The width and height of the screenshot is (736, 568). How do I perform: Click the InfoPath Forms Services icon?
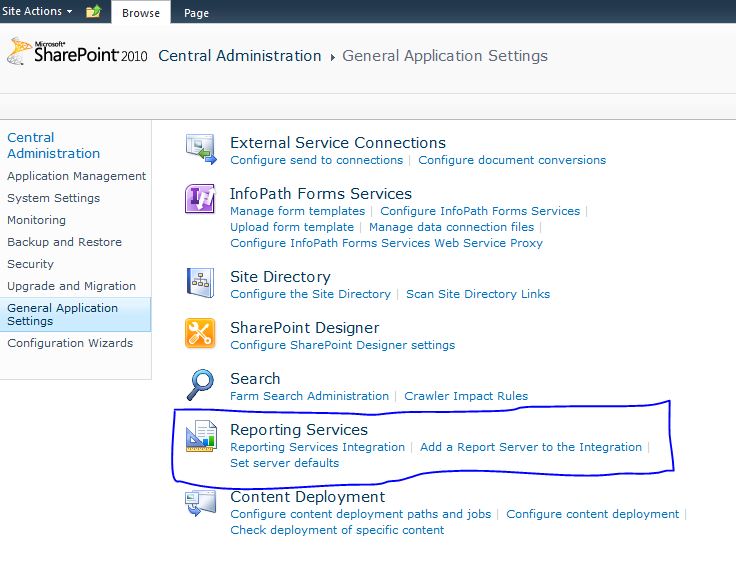pos(200,199)
